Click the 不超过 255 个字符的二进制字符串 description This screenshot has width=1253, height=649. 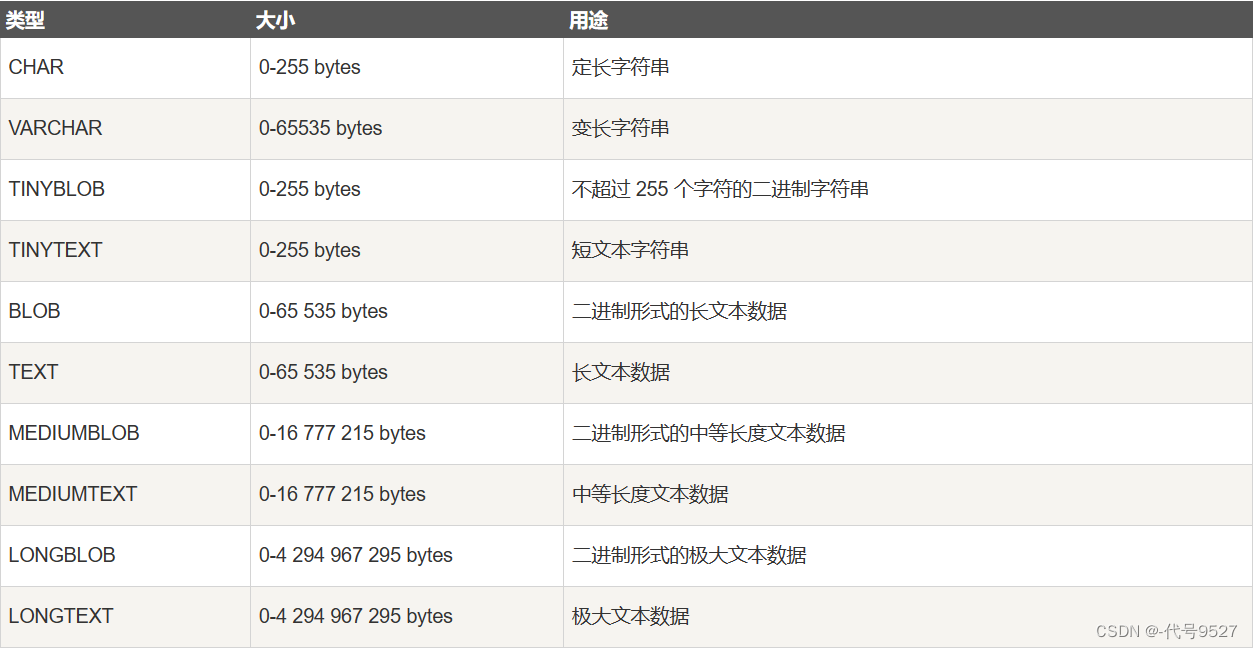720,189
